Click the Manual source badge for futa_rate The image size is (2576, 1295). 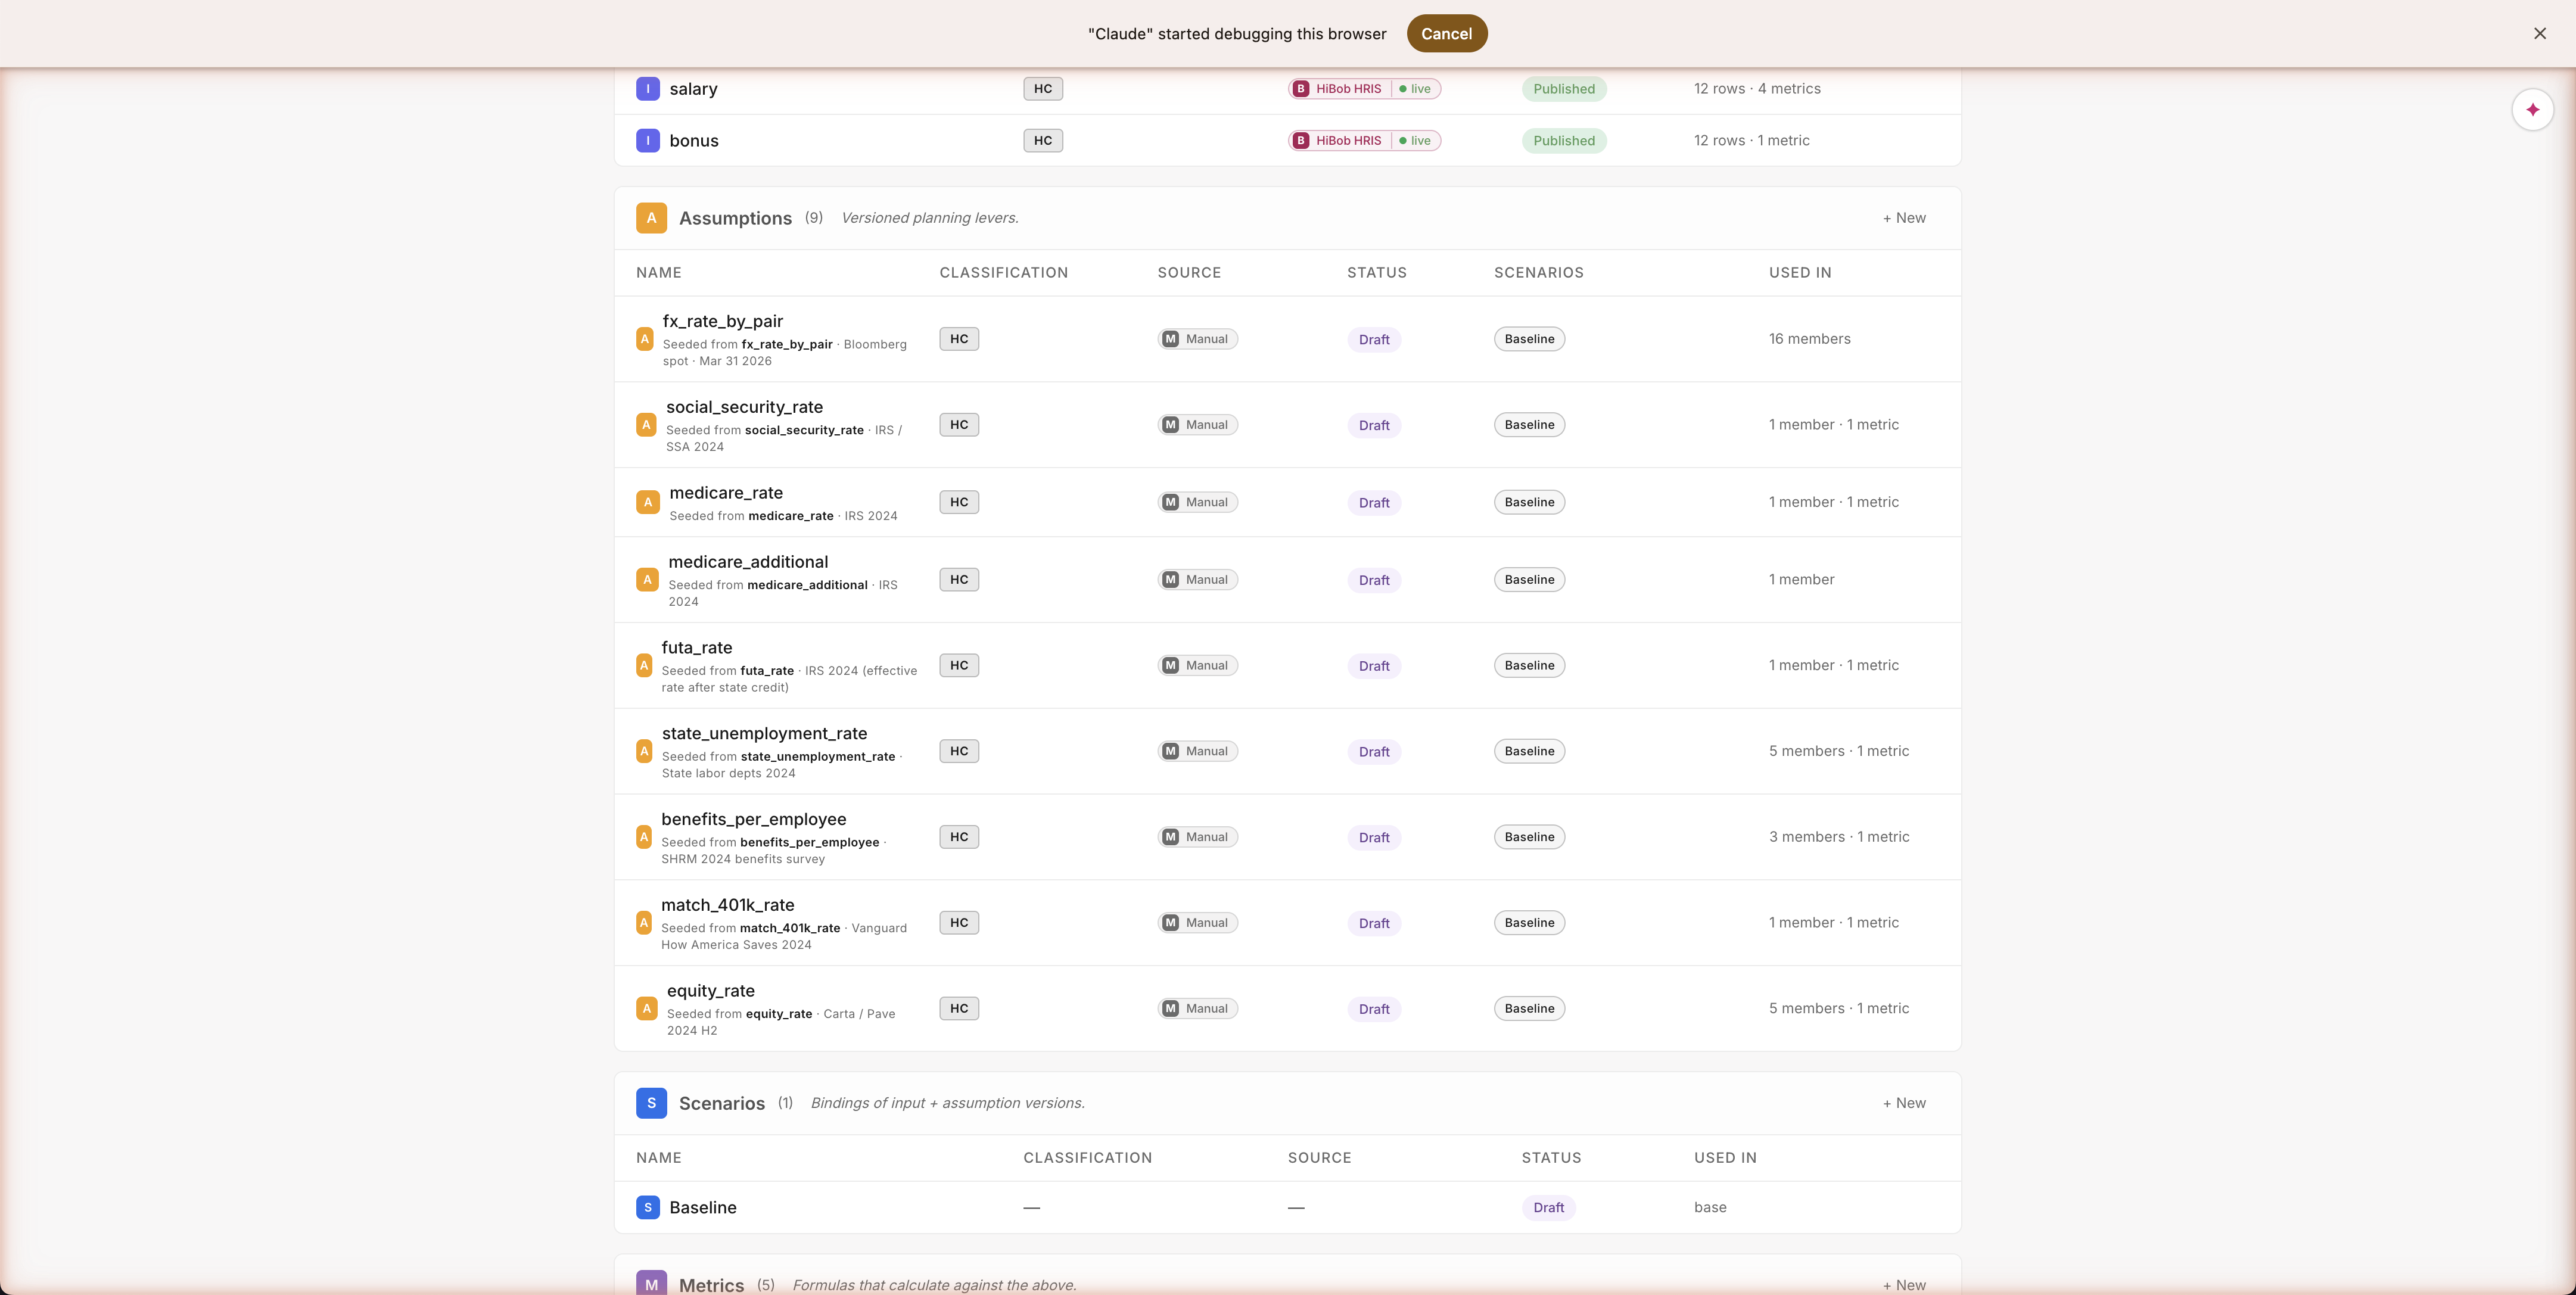[1197, 665]
